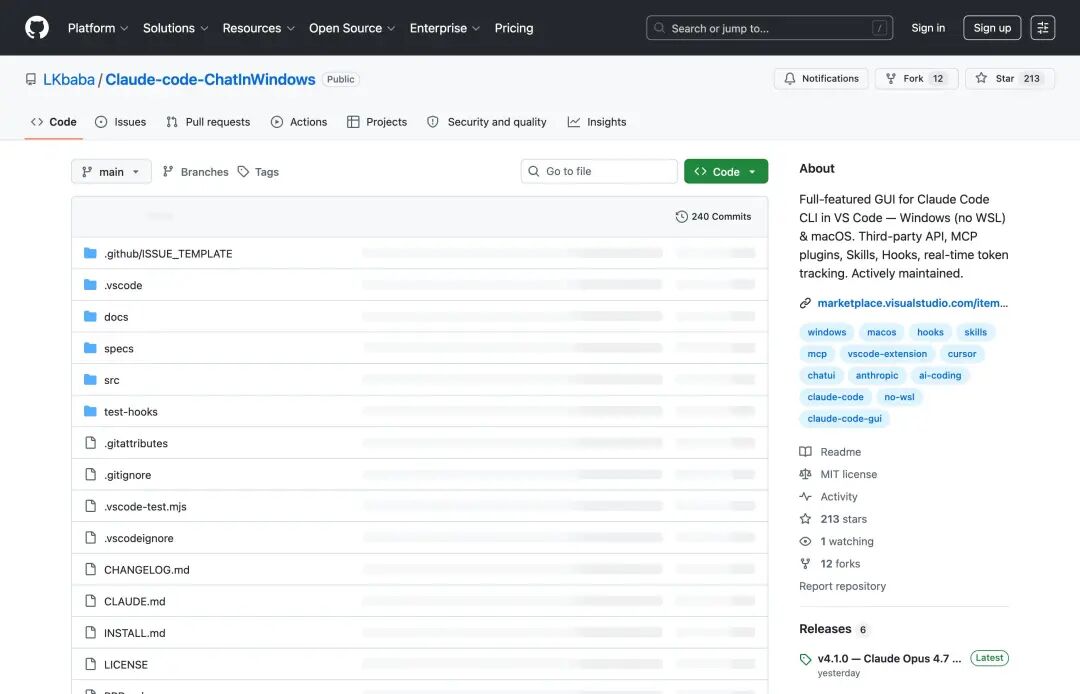This screenshot has width=1080, height=694.
Task: Expand the Open Source menu
Action: click(x=352, y=28)
